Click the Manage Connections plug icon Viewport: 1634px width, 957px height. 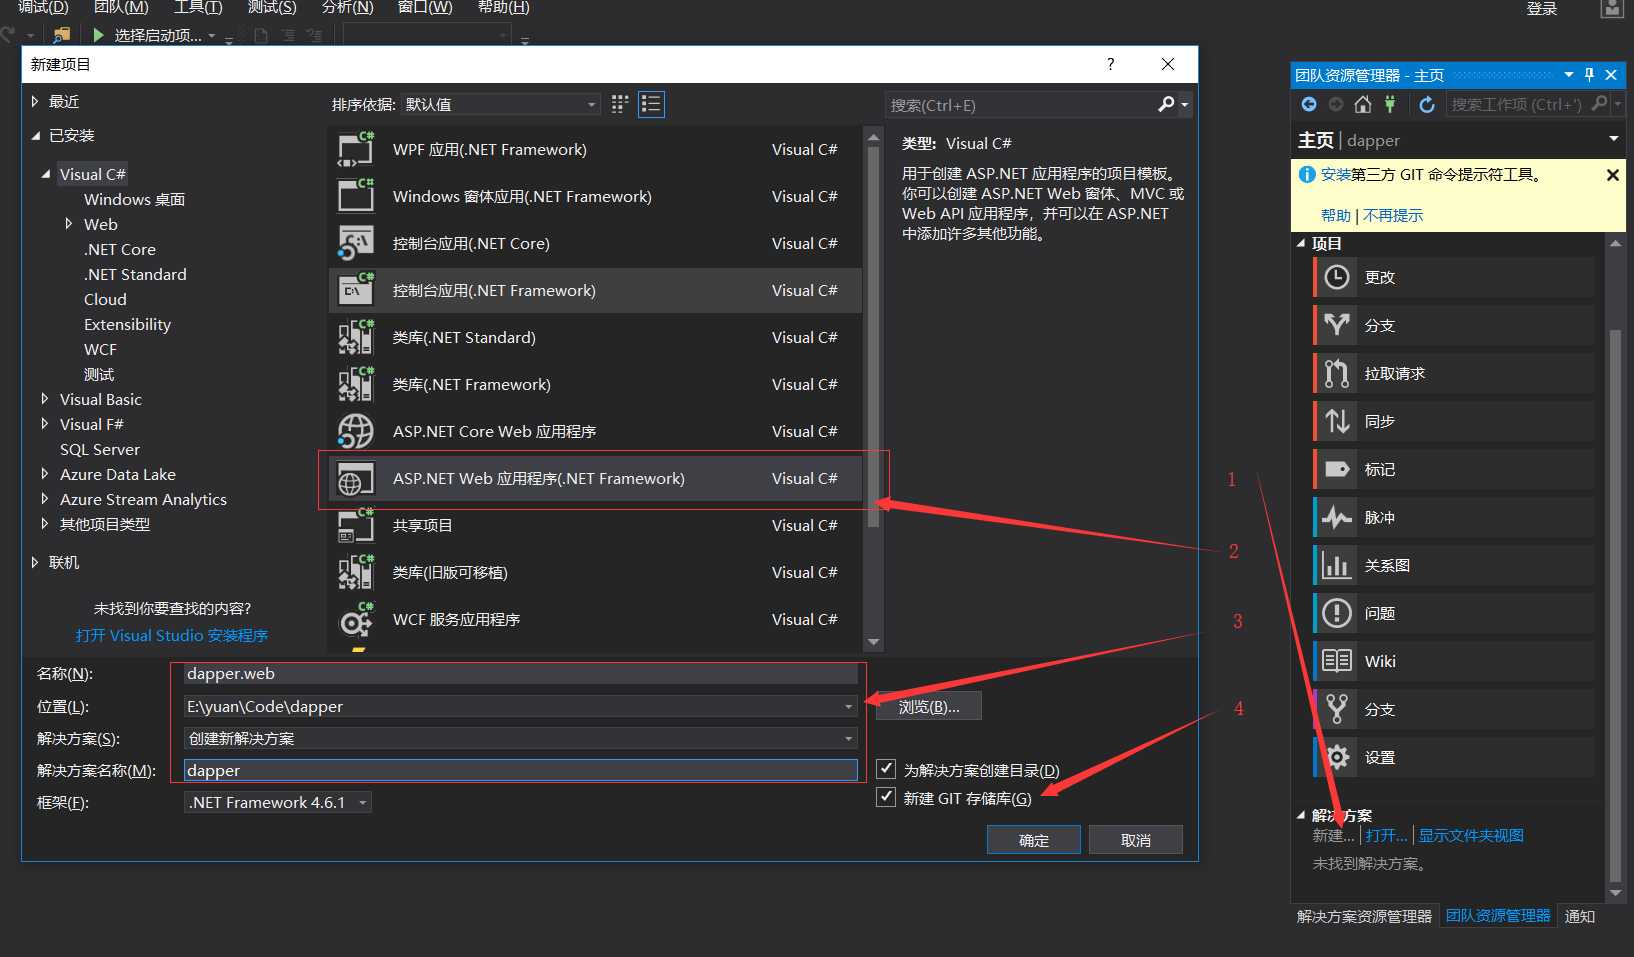[1389, 104]
